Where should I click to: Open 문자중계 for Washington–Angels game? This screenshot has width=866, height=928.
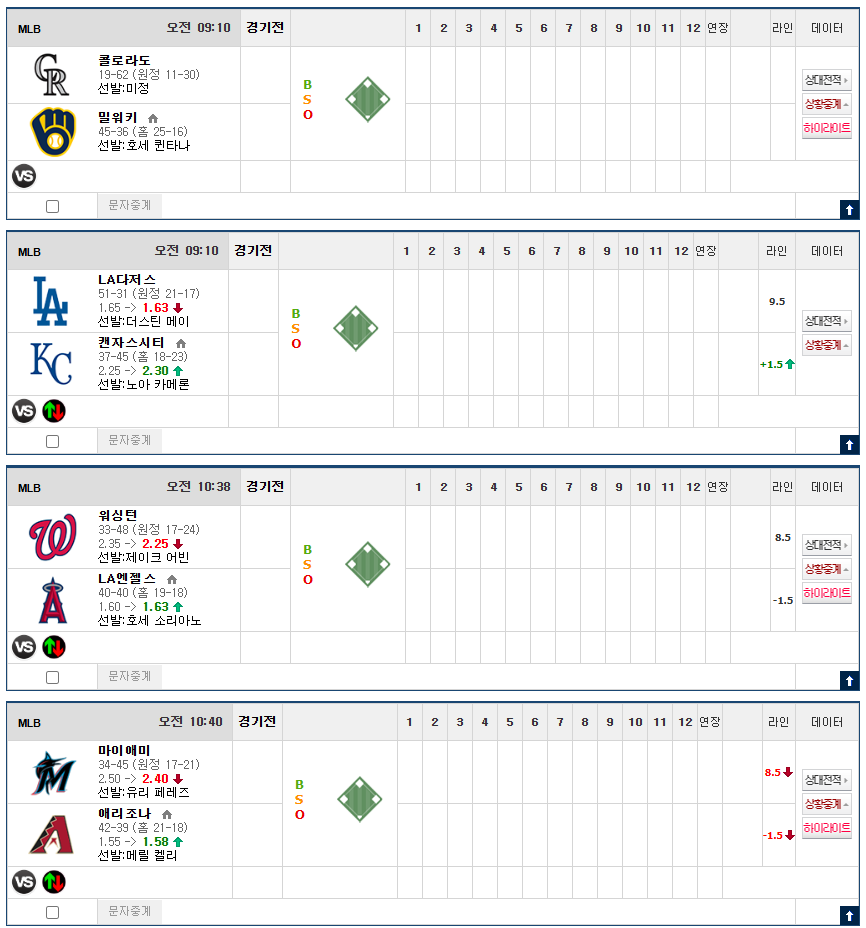130,676
